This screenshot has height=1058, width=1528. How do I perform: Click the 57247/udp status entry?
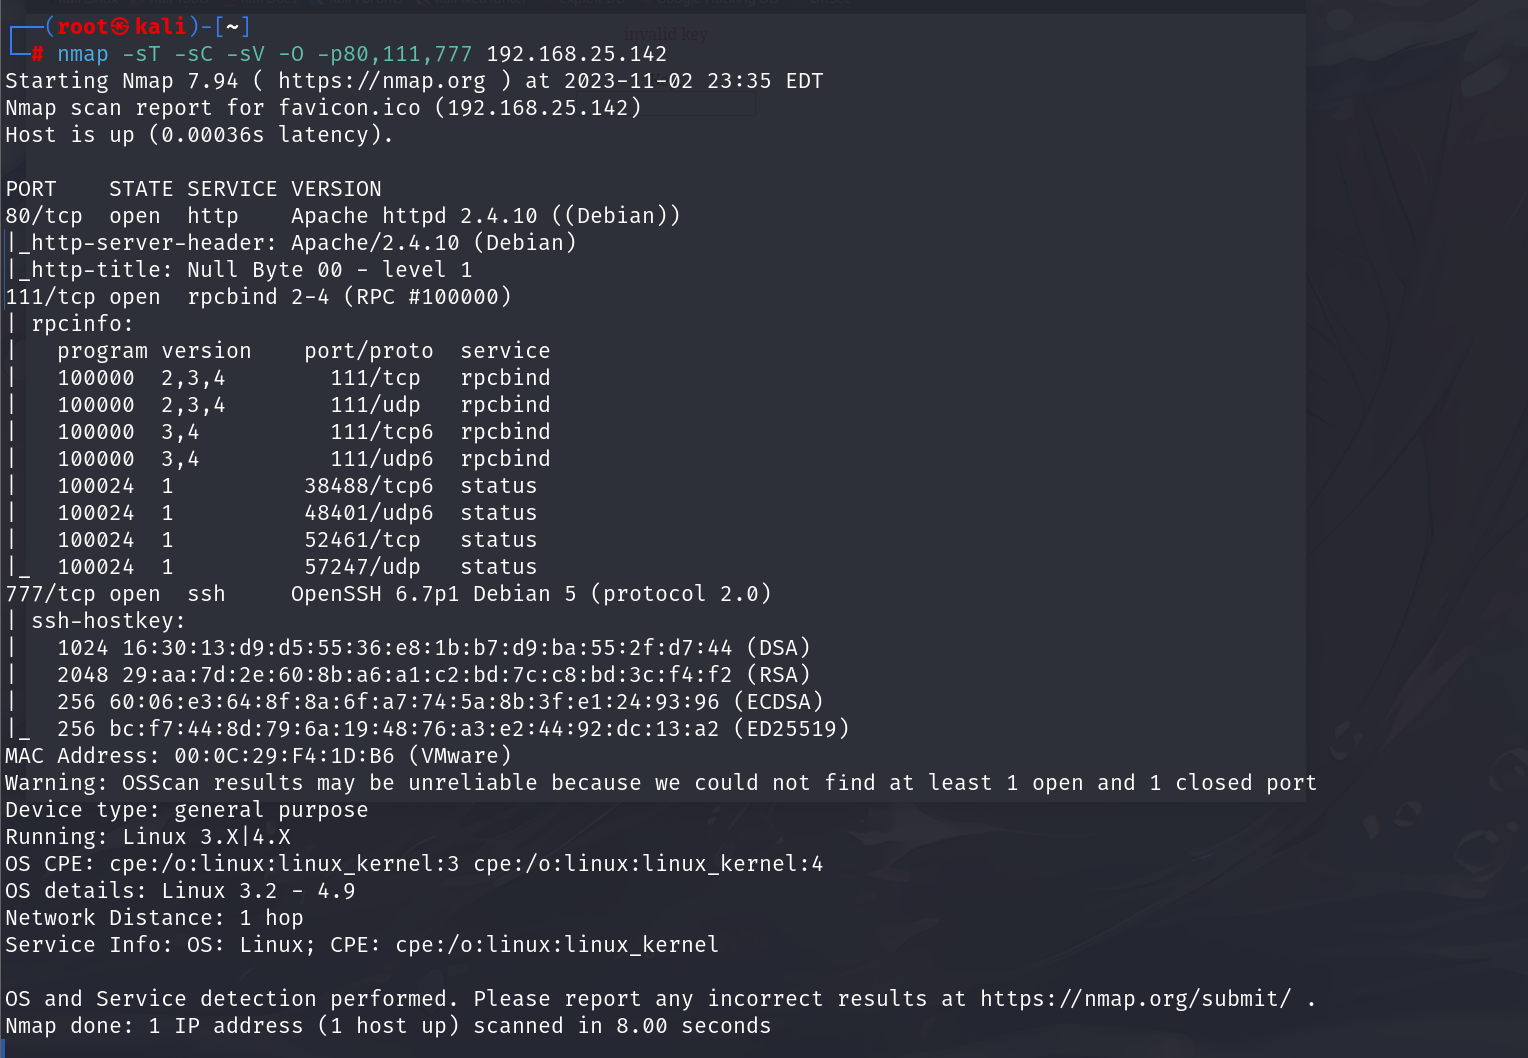pos(421,567)
